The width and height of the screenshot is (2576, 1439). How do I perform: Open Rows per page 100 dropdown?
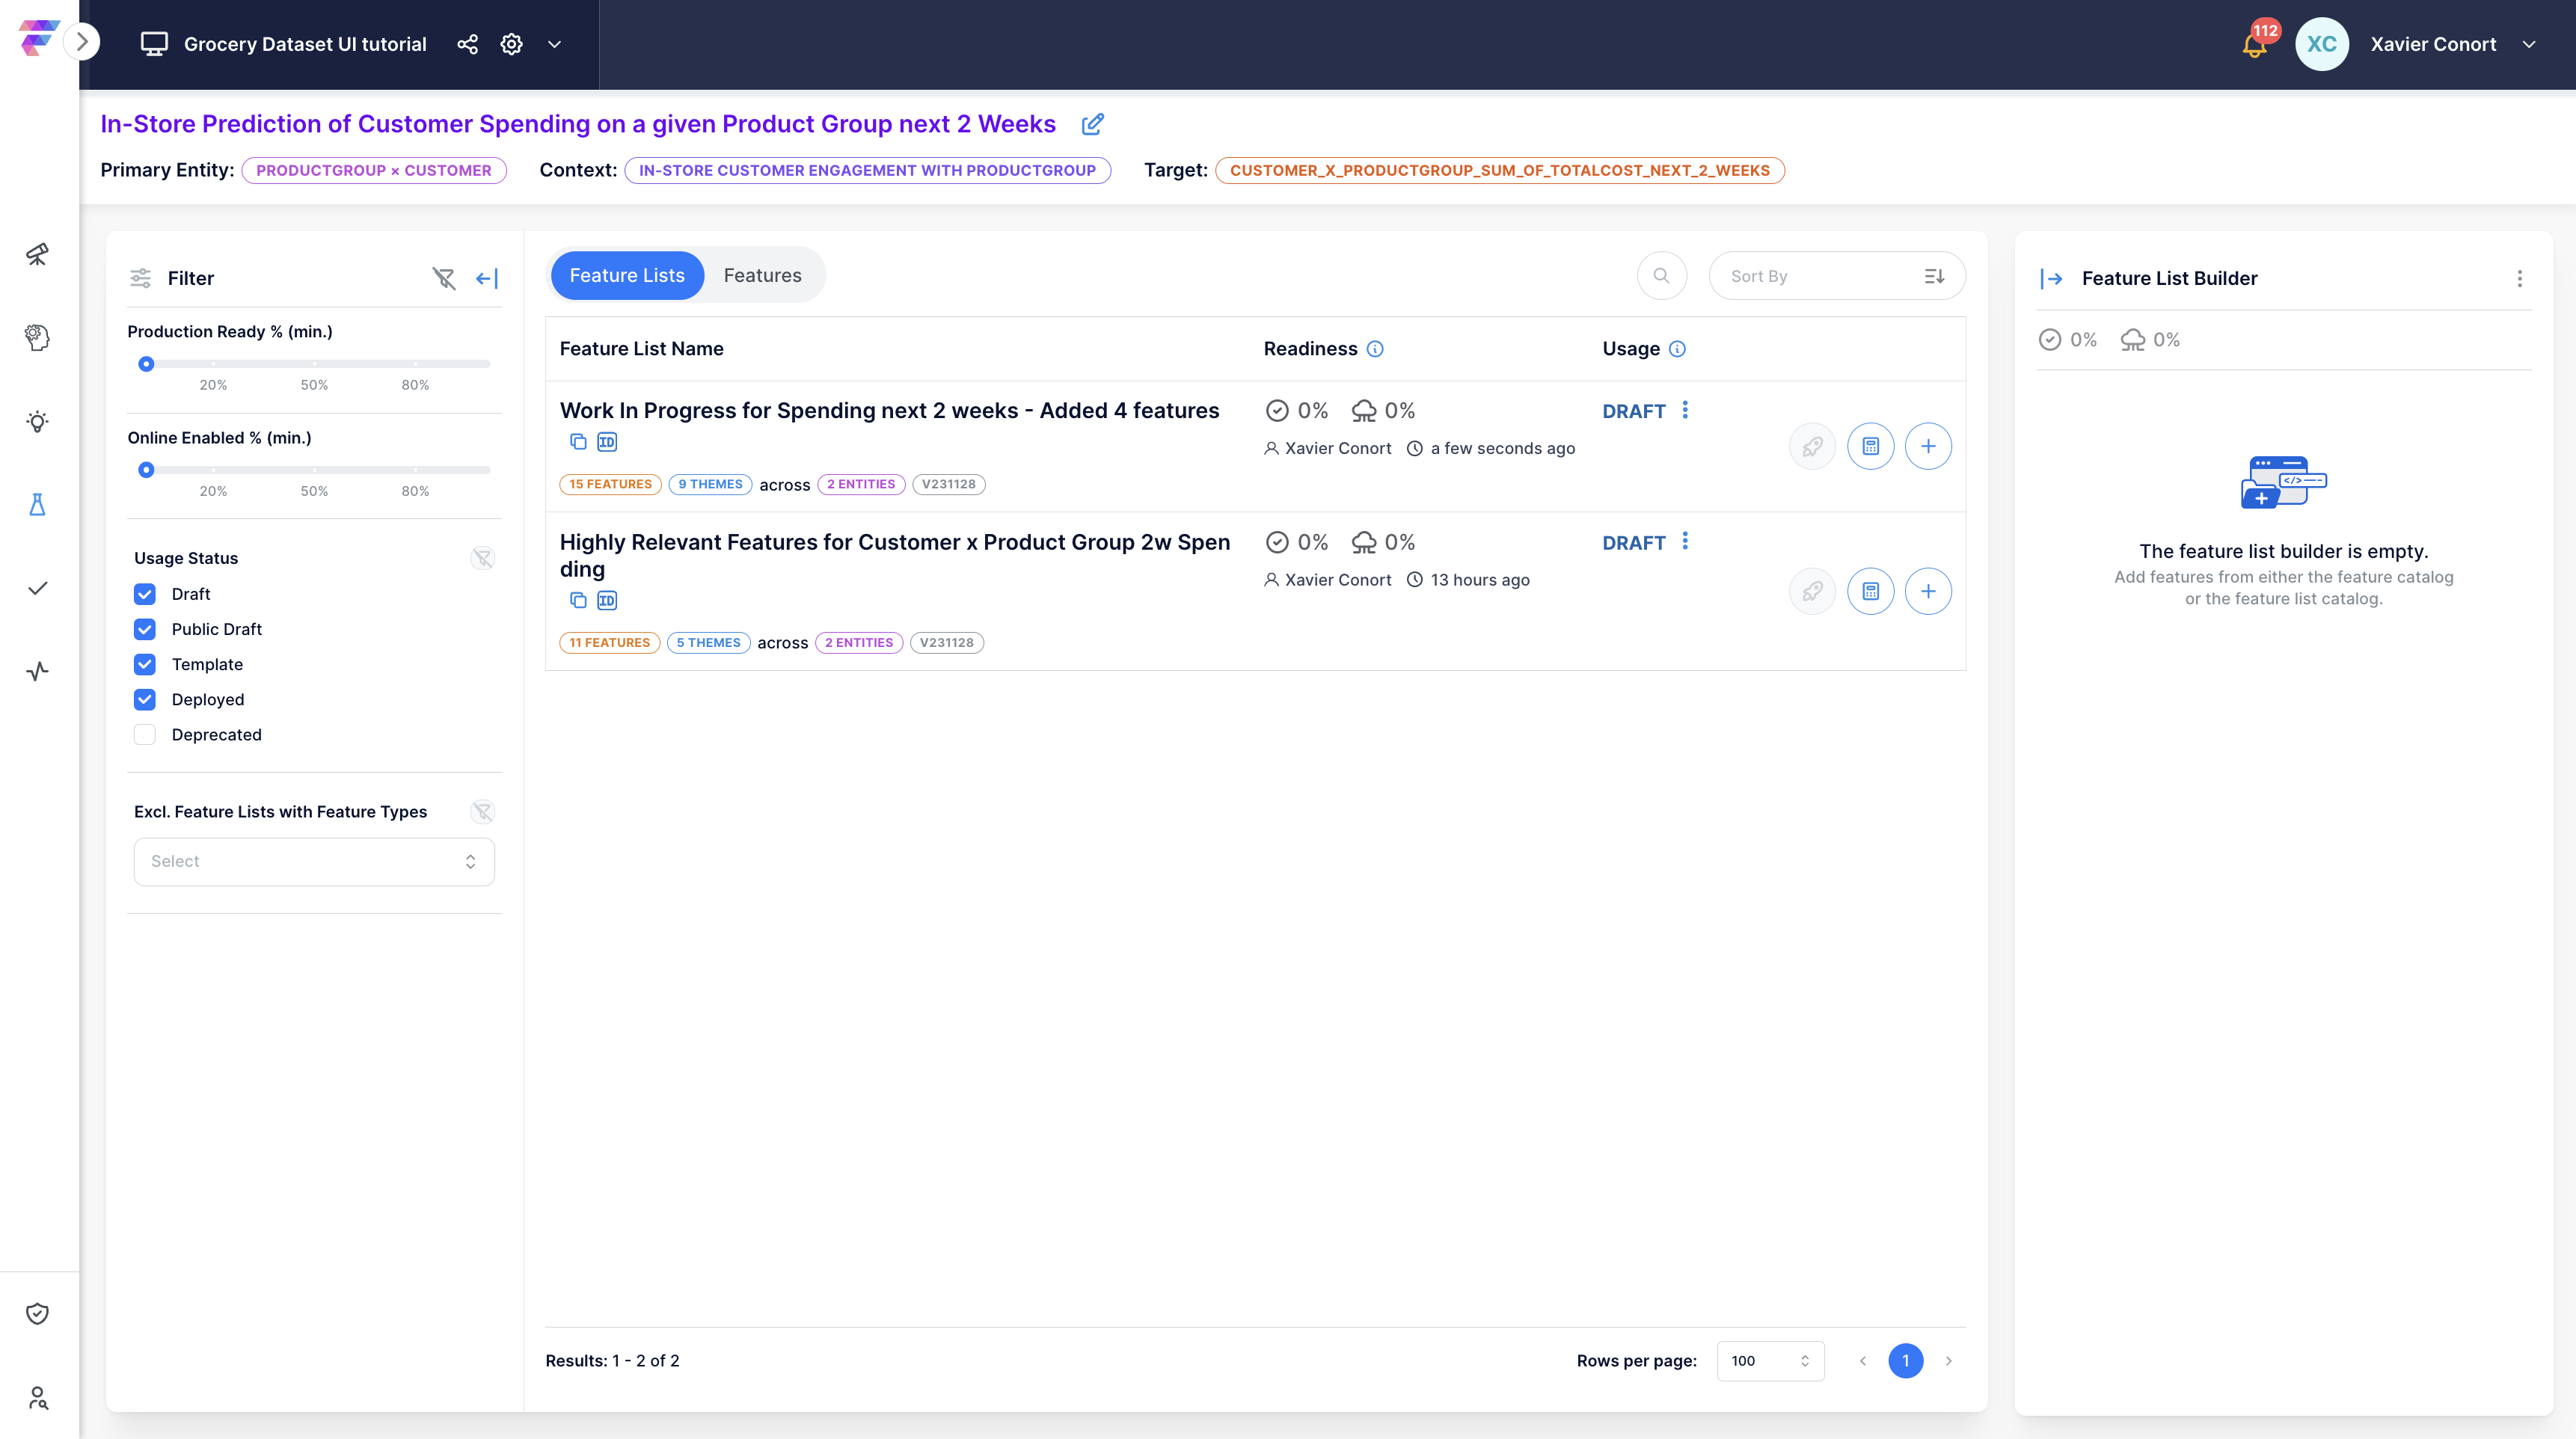1770,1361
